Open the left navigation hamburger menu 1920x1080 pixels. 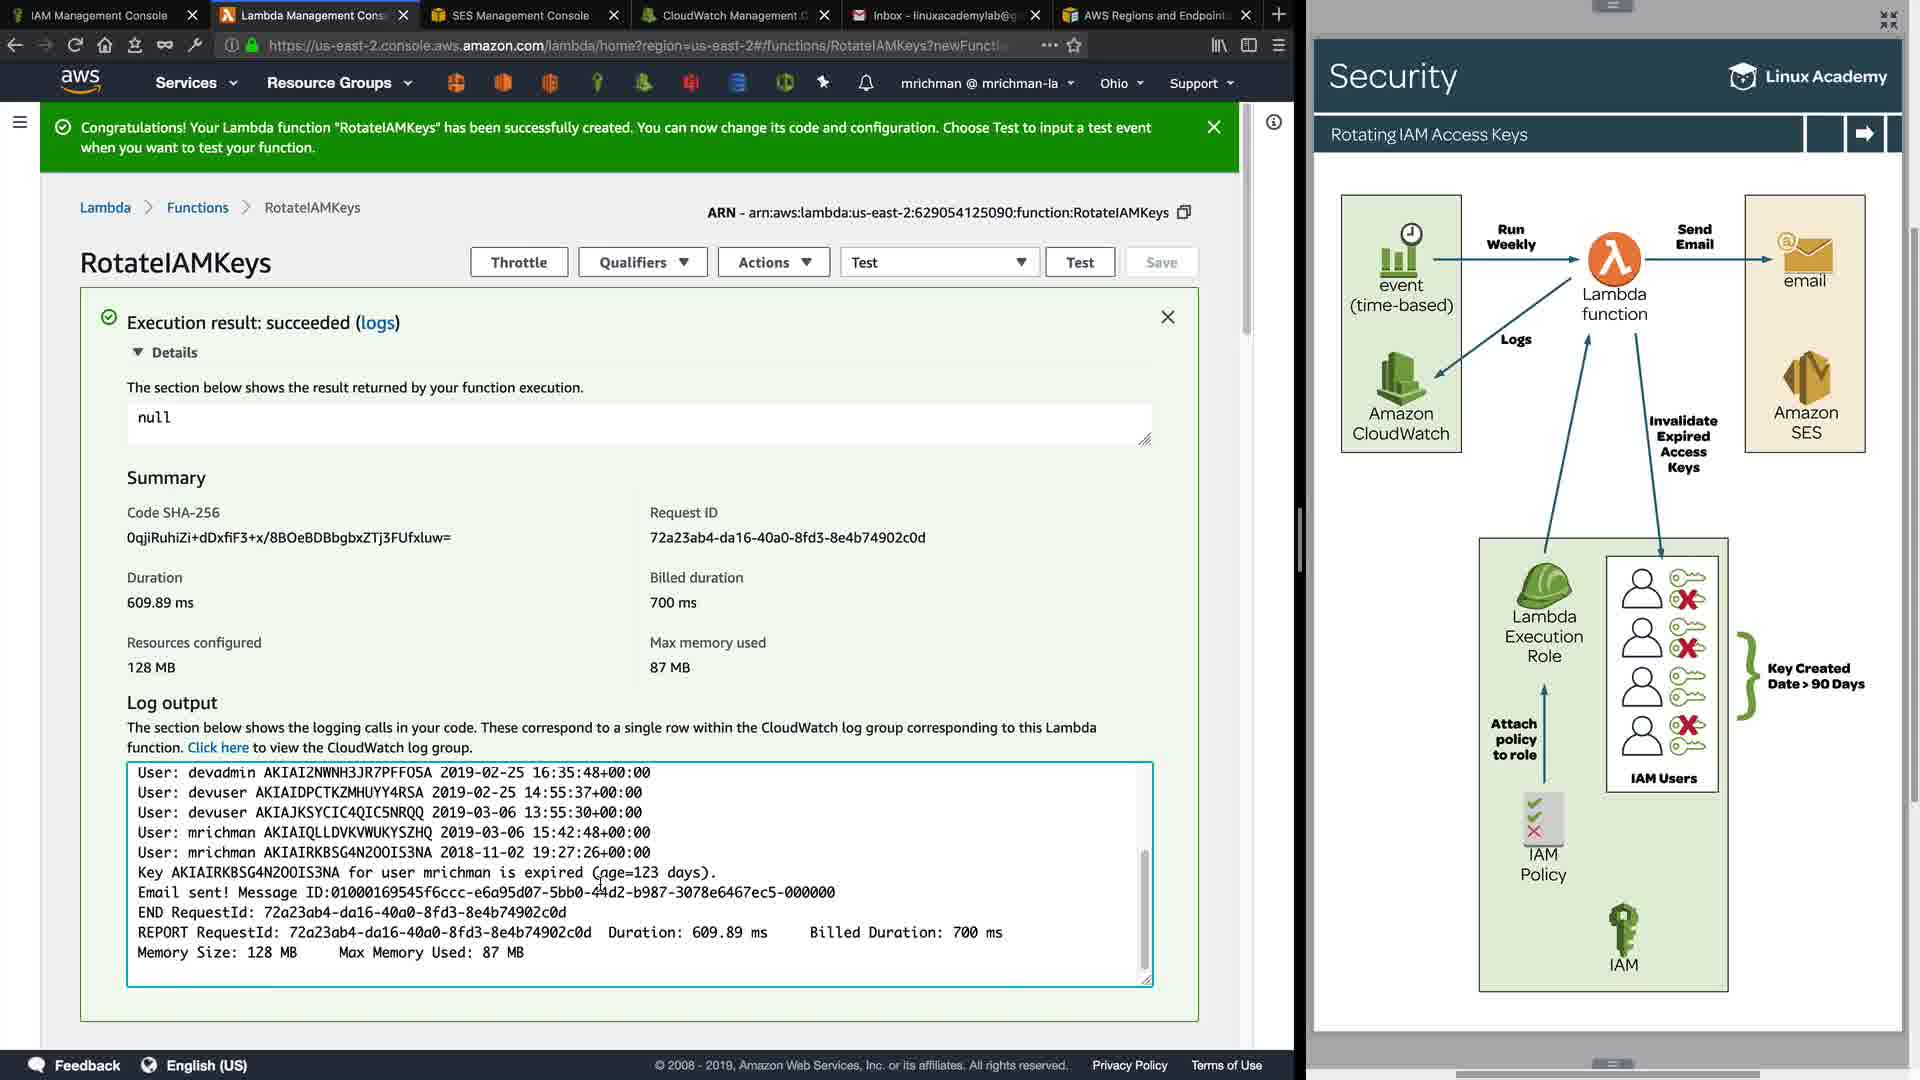tap(19, 122)
